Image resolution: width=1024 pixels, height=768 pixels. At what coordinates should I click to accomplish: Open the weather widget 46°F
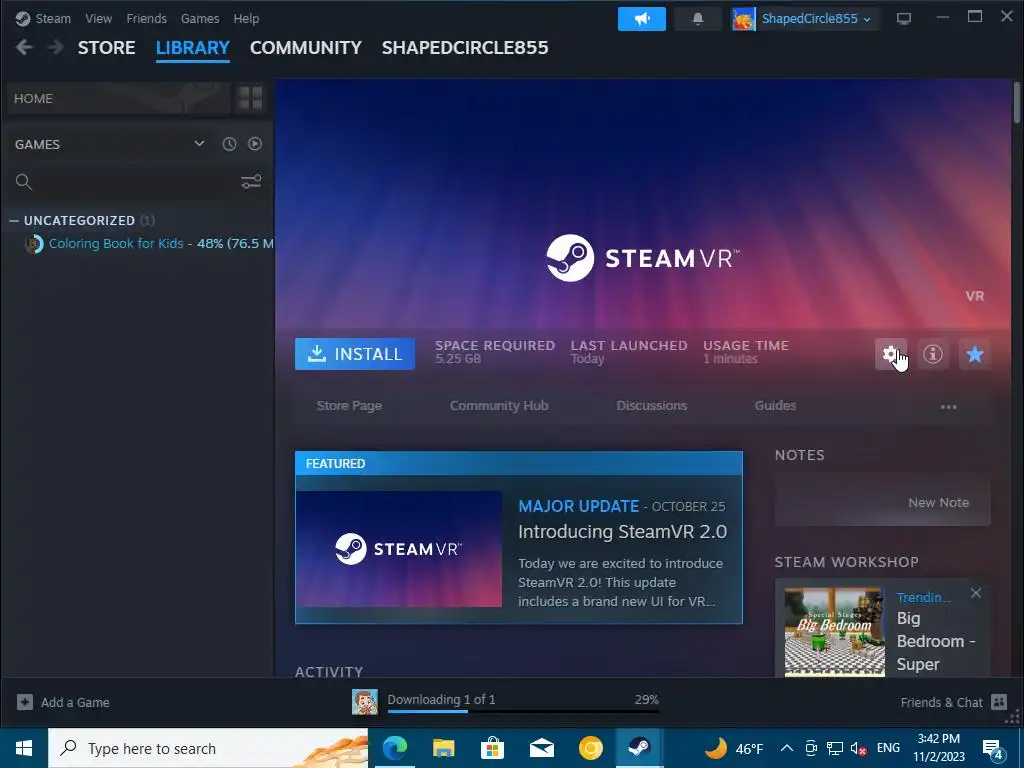734,748
